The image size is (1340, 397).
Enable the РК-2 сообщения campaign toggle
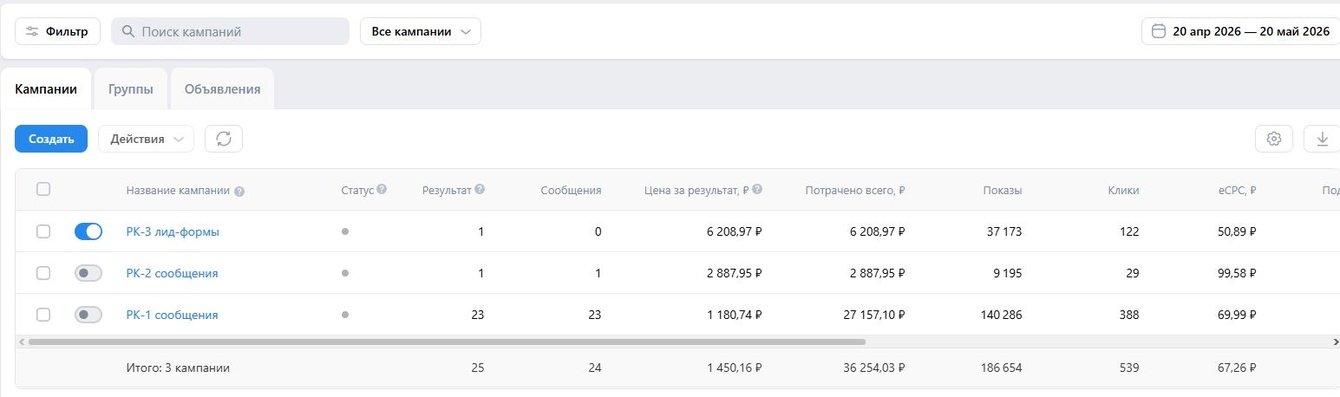[x=88, y=273]
